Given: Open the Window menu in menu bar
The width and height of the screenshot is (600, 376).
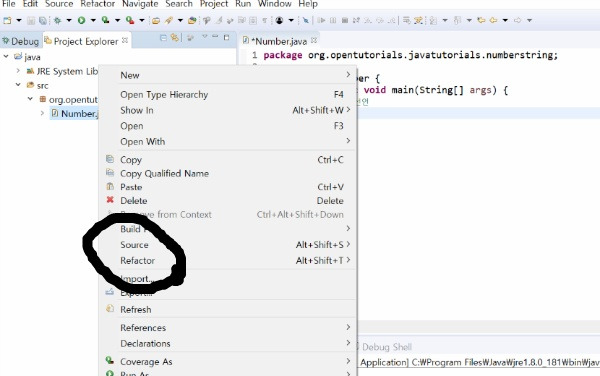Looking at the screenshot, I should pyautogui.click(x=274, y=4).
